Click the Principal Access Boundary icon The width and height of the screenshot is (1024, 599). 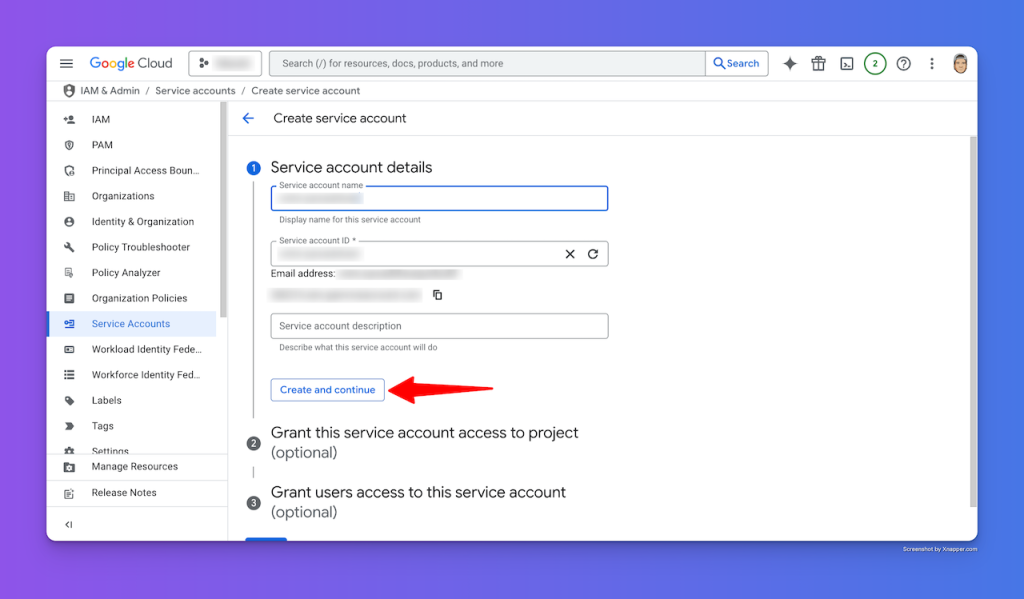pyautogui.click(x=69, y=170)
